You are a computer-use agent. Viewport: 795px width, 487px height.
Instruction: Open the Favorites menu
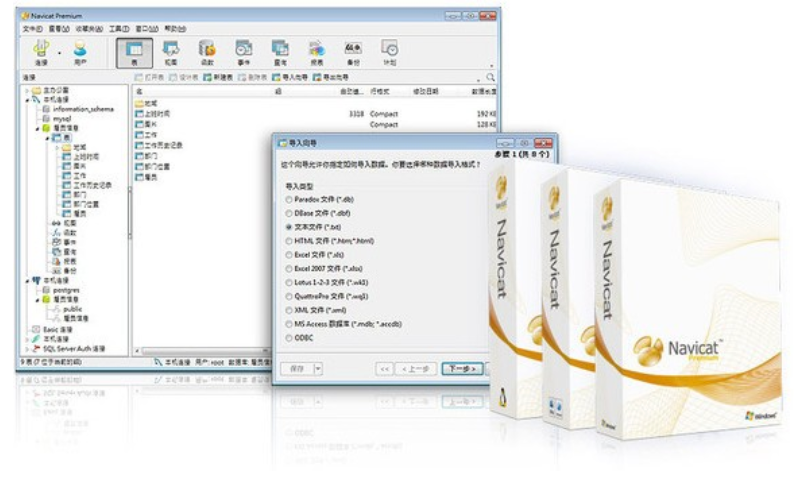[x=89, y=29]
